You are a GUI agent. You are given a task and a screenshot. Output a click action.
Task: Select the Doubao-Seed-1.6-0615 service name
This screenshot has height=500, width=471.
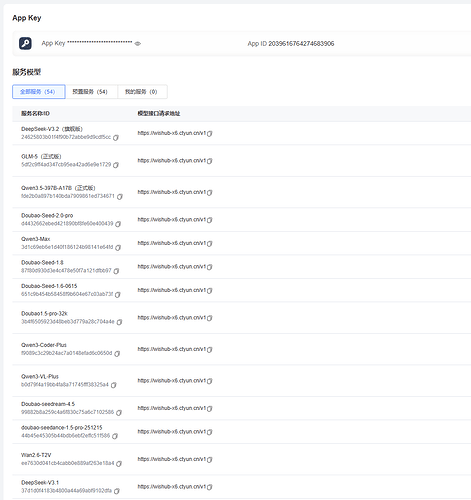click(49, 286)
